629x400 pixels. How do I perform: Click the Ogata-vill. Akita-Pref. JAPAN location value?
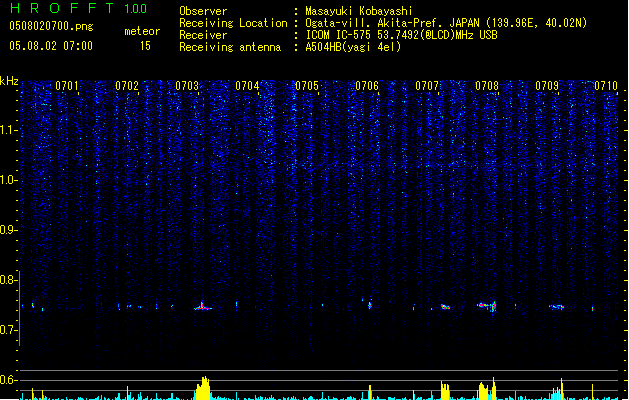click(x=446, y=23)
